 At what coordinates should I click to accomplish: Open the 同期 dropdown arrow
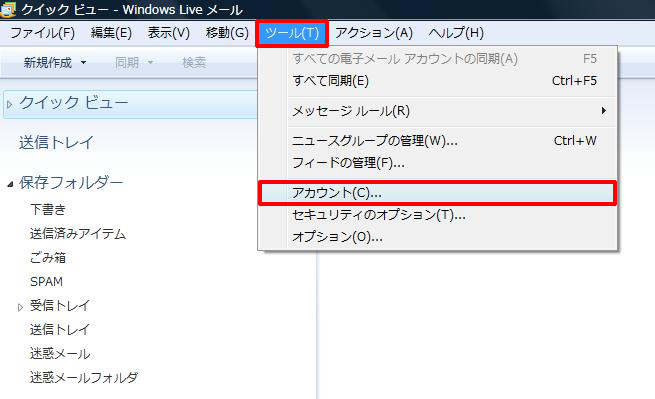click(x=150, y=63)
